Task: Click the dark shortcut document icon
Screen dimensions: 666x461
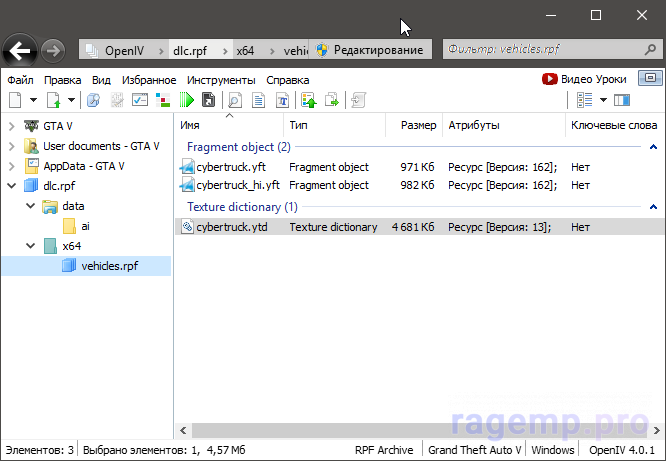Action: click(x=208, y=100)
